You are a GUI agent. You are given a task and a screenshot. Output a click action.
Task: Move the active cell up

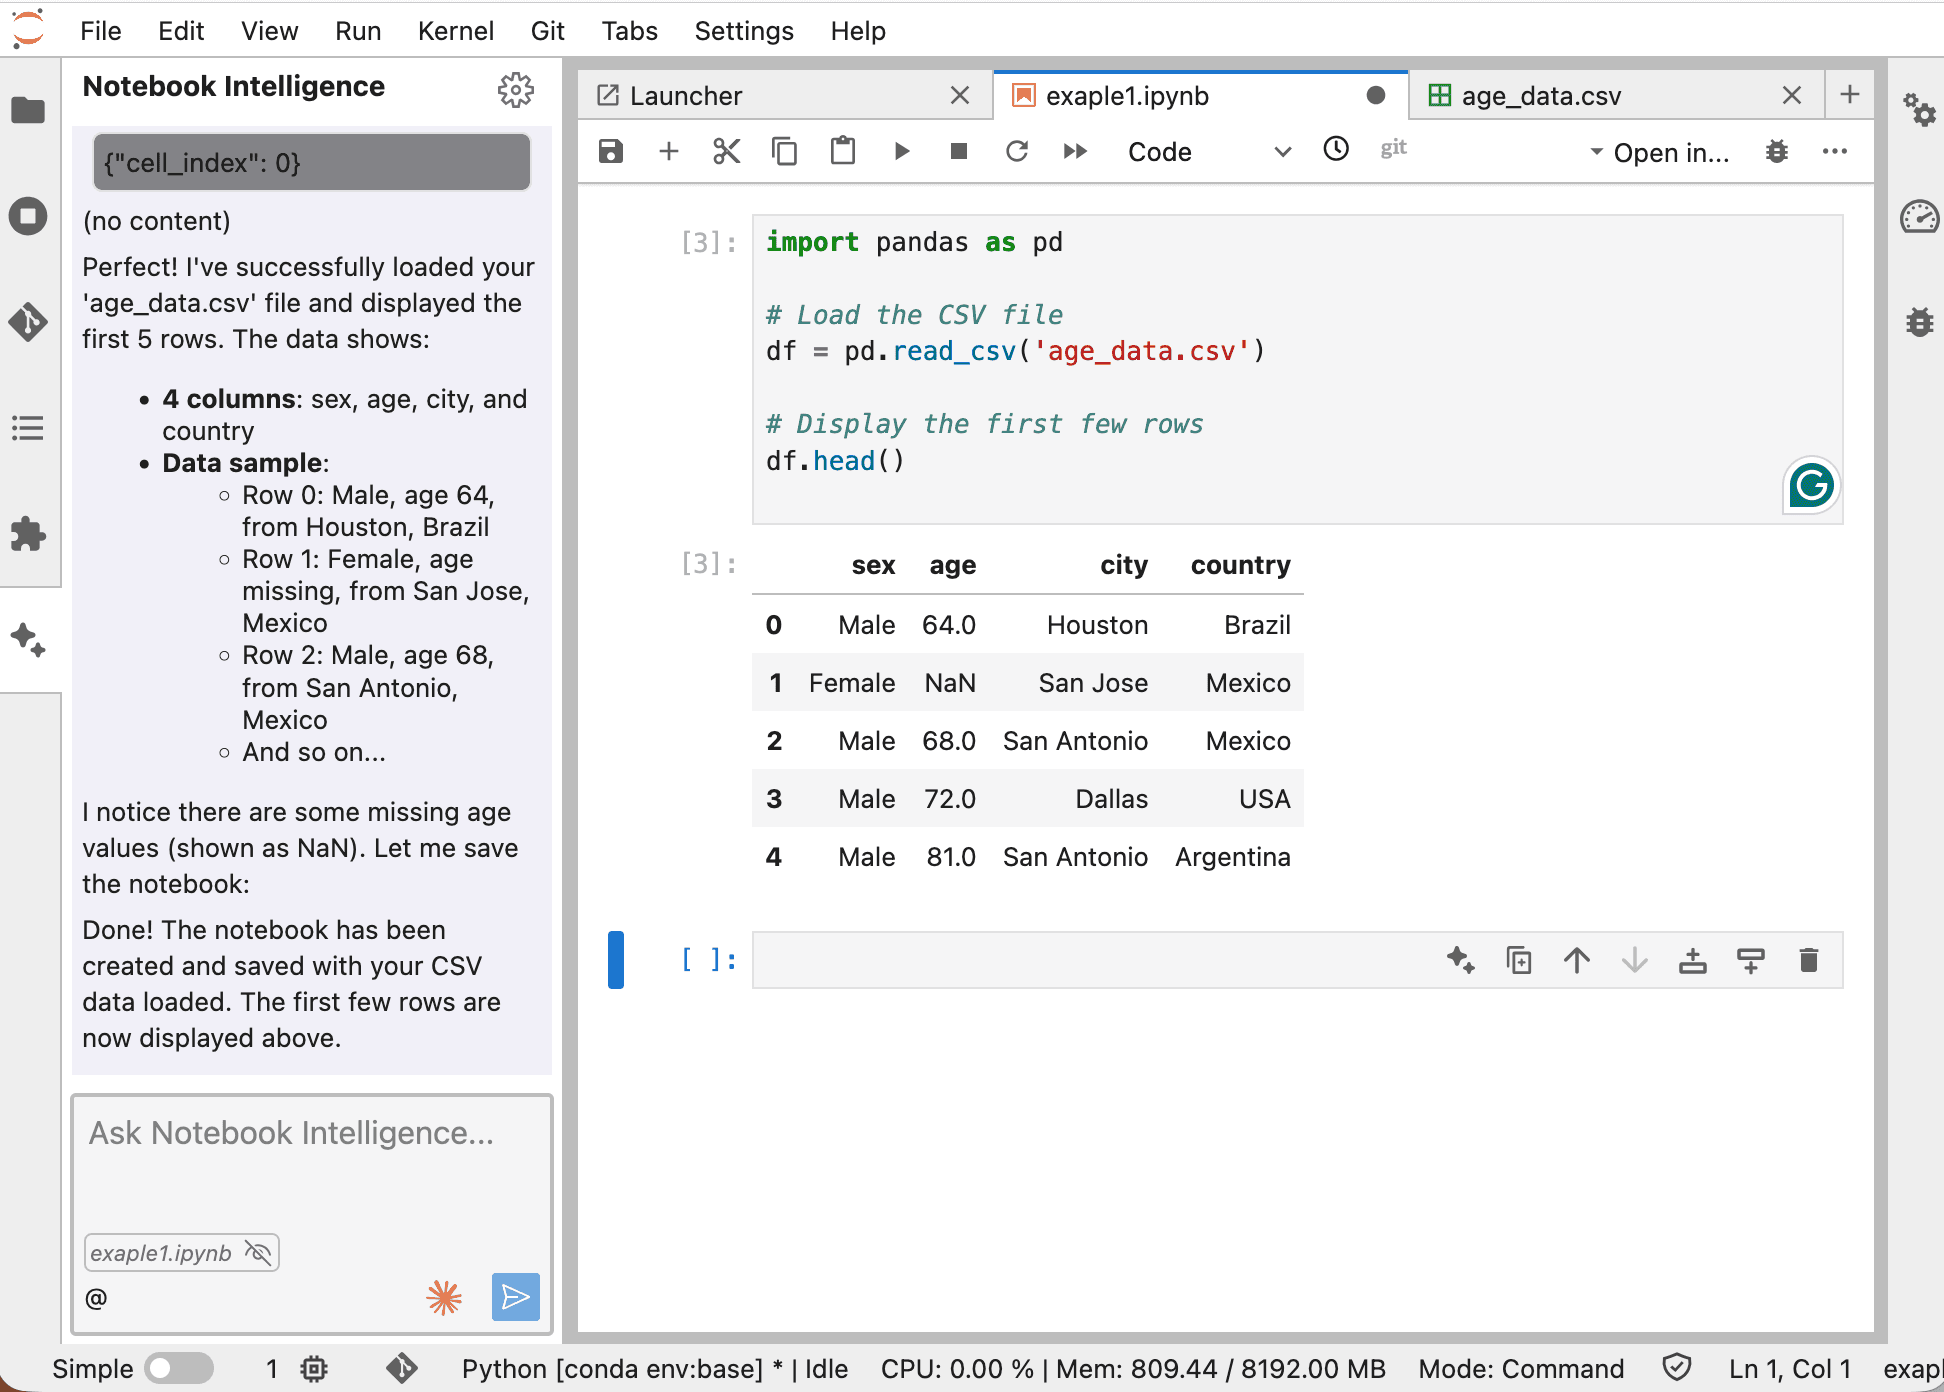click(1577, 960)
